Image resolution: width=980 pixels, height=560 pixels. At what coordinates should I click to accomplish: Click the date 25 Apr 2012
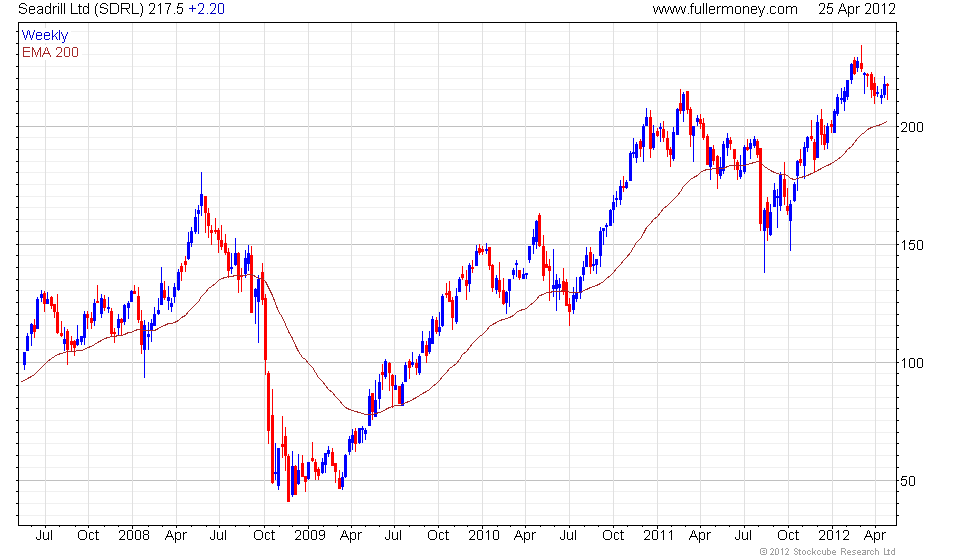point(857,9)
